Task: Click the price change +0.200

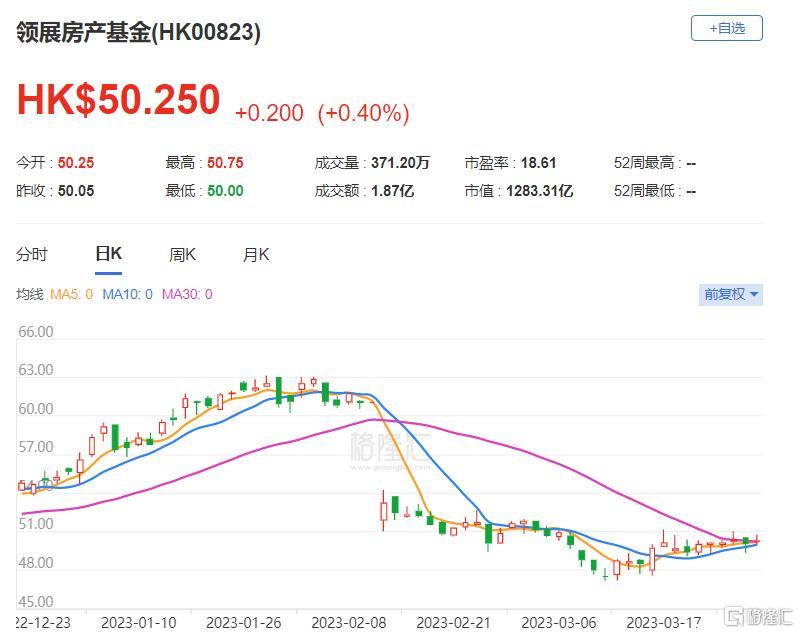Action: tap(269, 113)
